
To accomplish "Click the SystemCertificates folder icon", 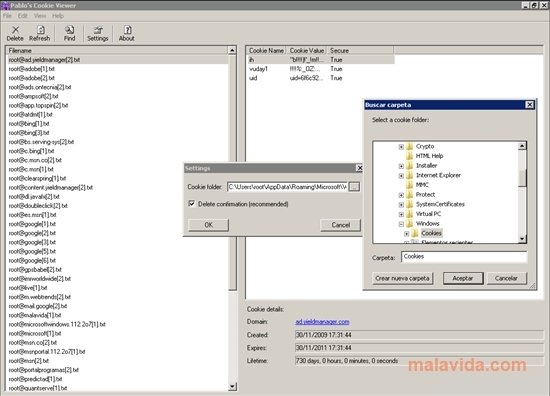I will [x=410, y=204].
